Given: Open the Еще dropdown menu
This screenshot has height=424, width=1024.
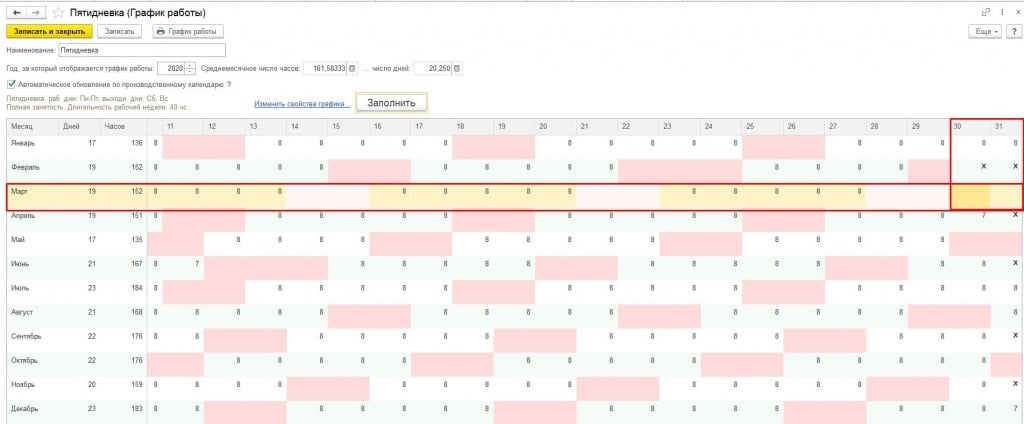Looking at the screenshot, I should (x=983, y=31).
